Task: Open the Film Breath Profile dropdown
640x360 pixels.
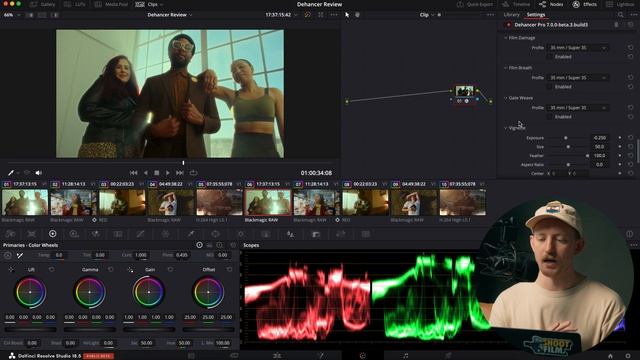Action: [578, 78]
